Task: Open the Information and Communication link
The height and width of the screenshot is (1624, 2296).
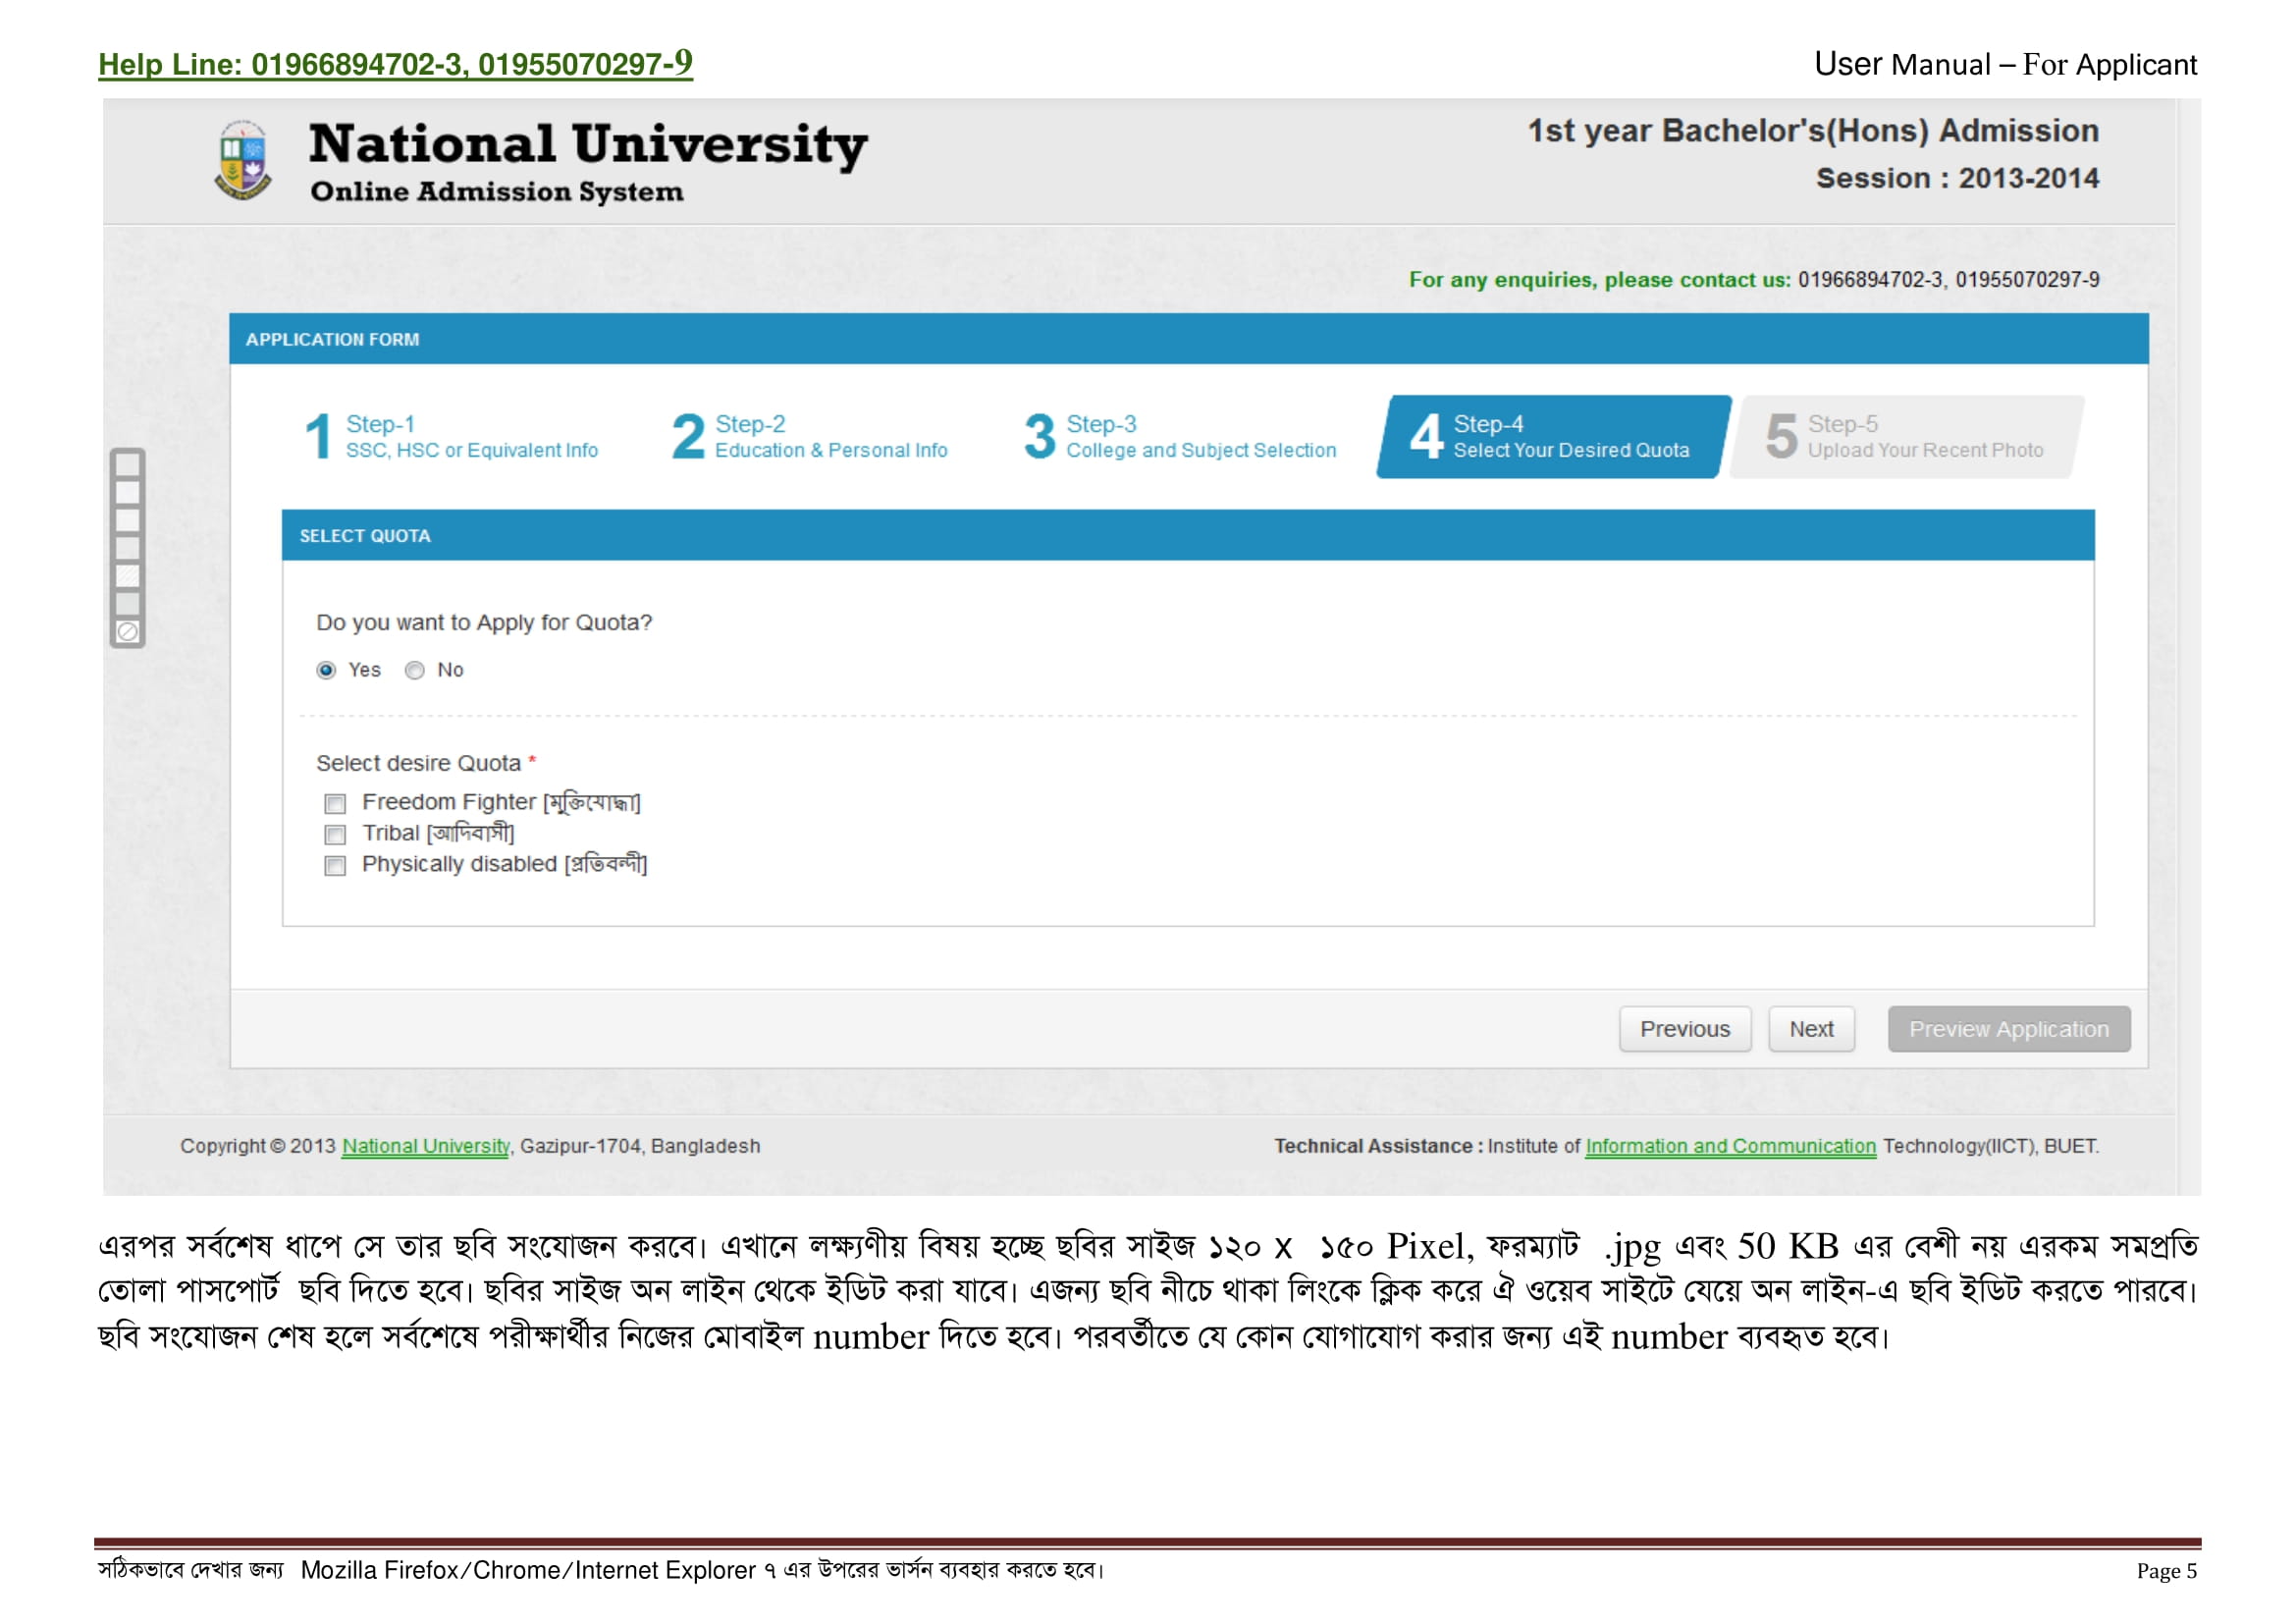Action: pos(1730,1146)
